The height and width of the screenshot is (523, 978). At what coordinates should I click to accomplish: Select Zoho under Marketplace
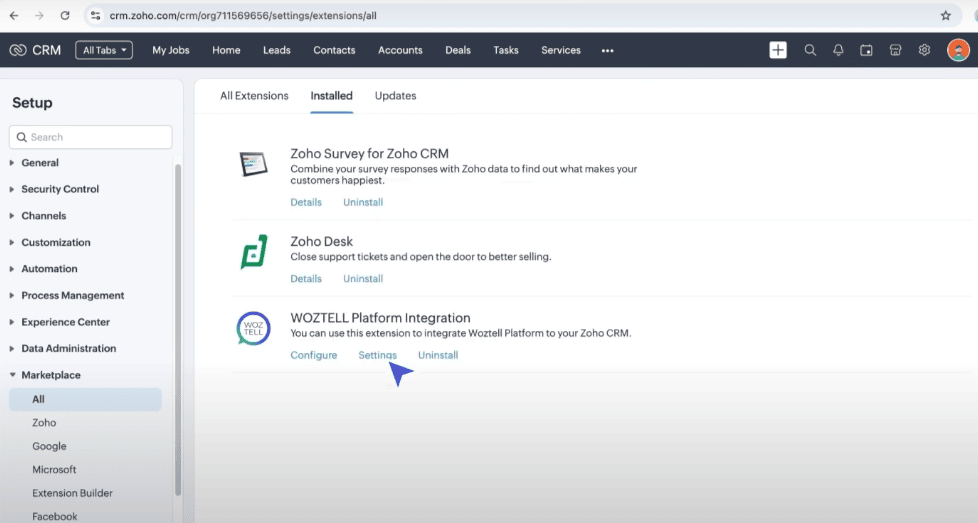point(44,423)
